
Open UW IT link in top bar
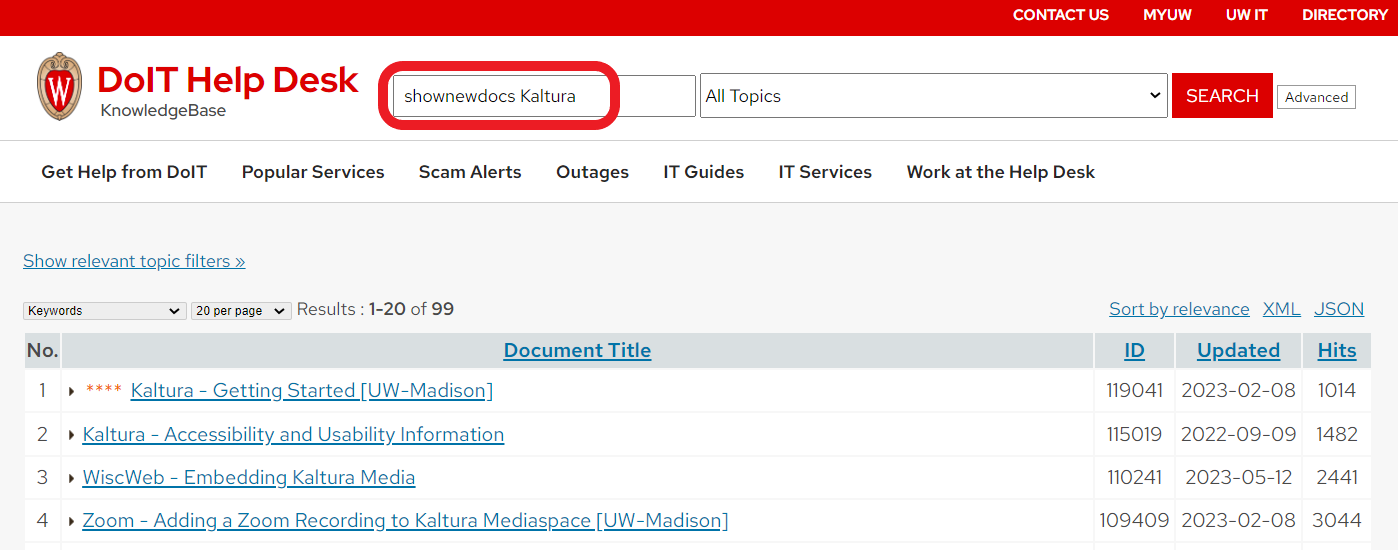[1247, 15]
